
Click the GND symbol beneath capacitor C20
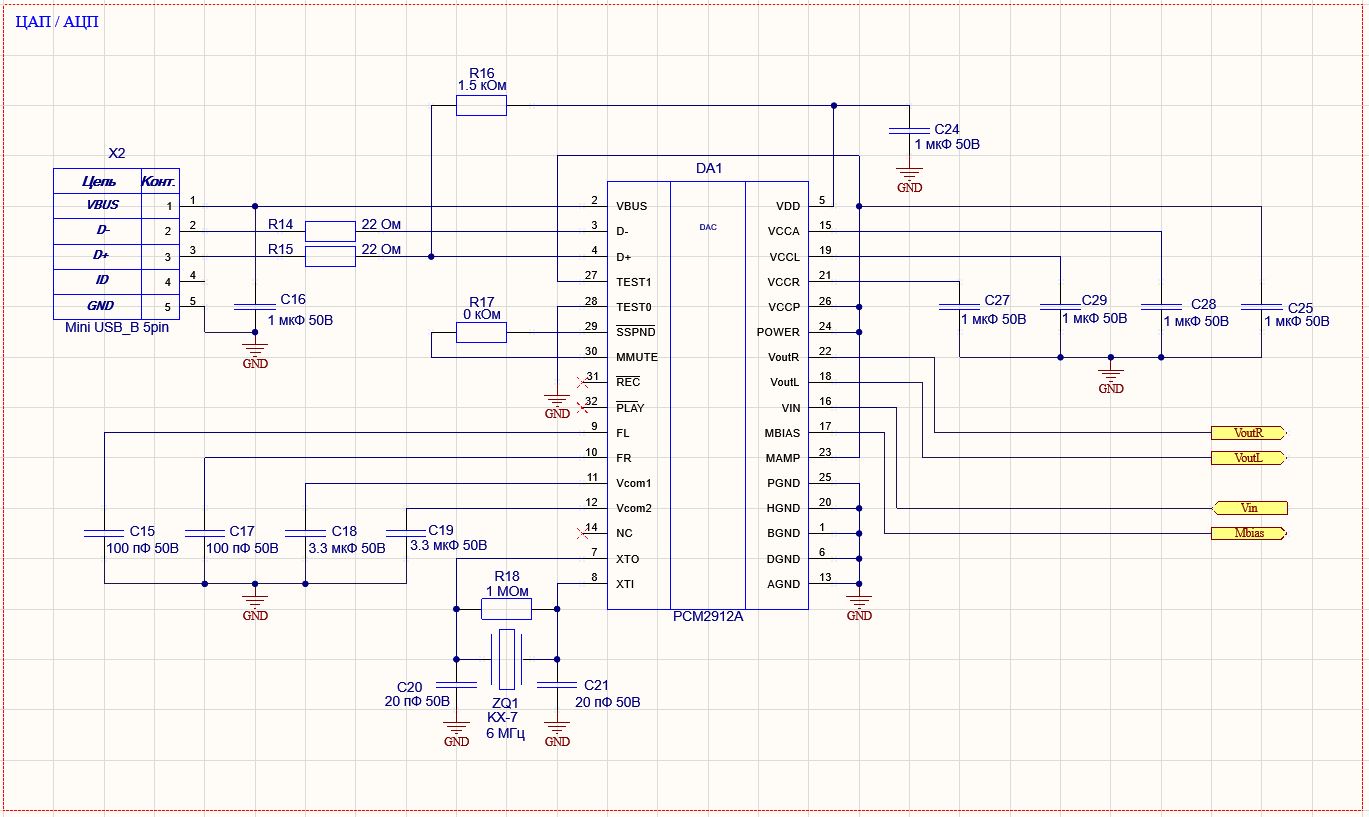click(x=456, y=734)
